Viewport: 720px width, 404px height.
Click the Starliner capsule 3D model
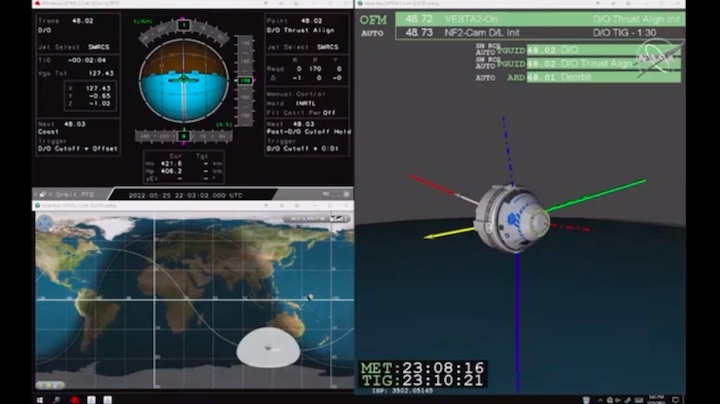513,219
